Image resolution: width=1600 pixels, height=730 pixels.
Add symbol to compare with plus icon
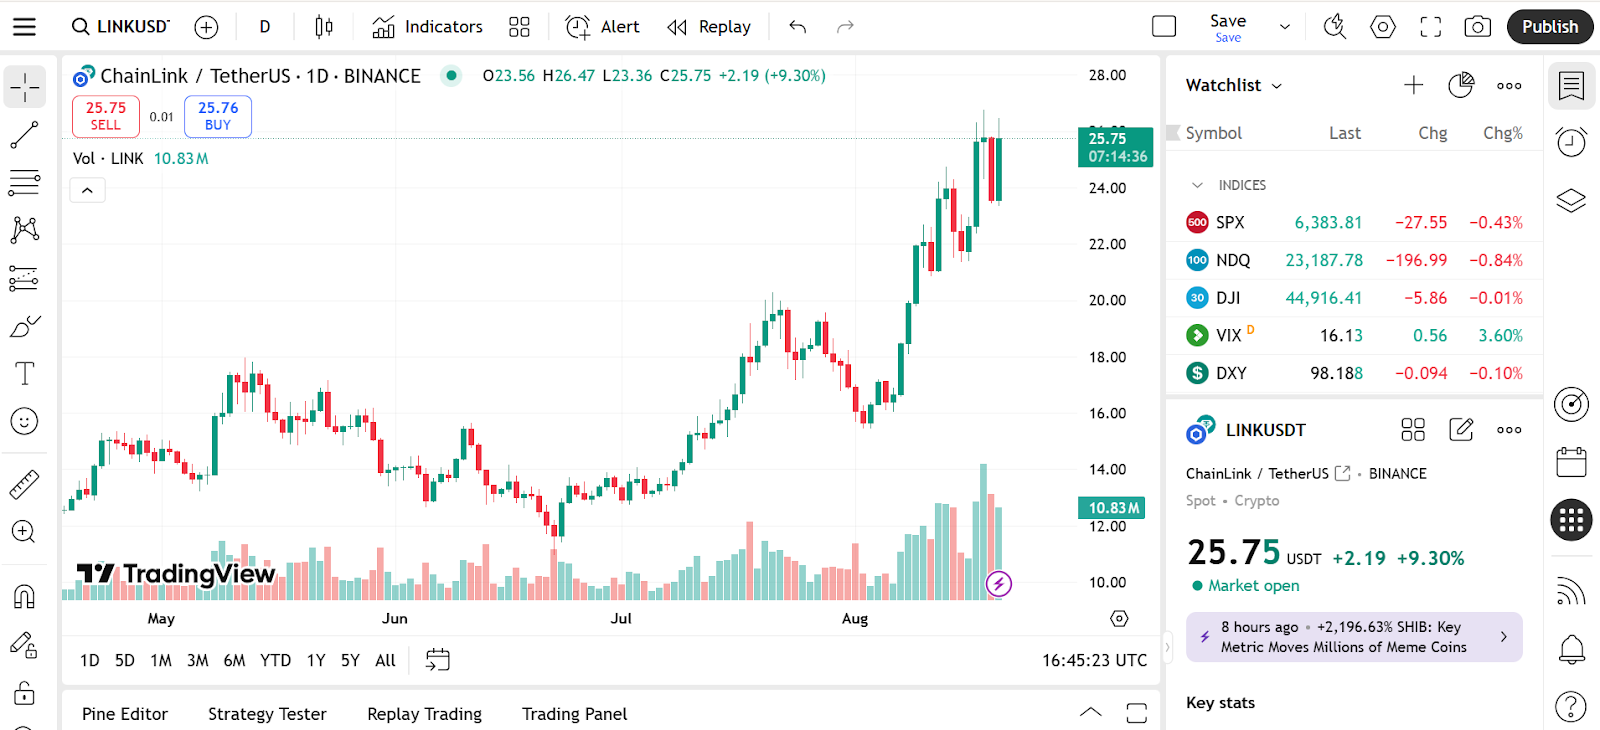[x=206, y=27]
